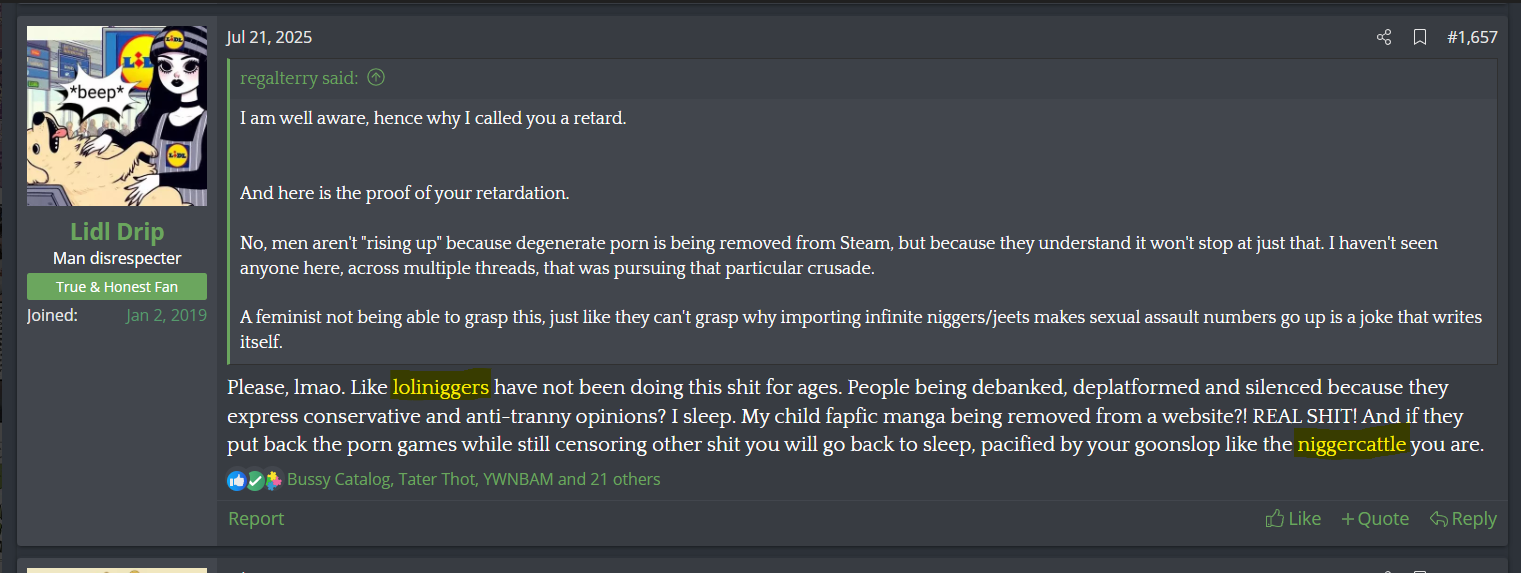Click the up-arrow icon beside "regalterry said"
Screen dimensions: 1521x573
376,77
